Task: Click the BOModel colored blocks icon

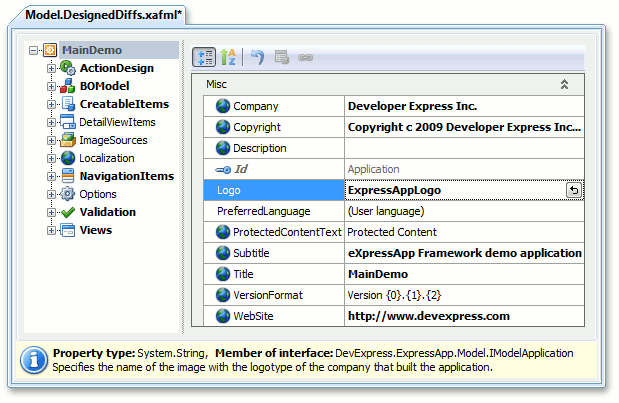Action: 68,86
